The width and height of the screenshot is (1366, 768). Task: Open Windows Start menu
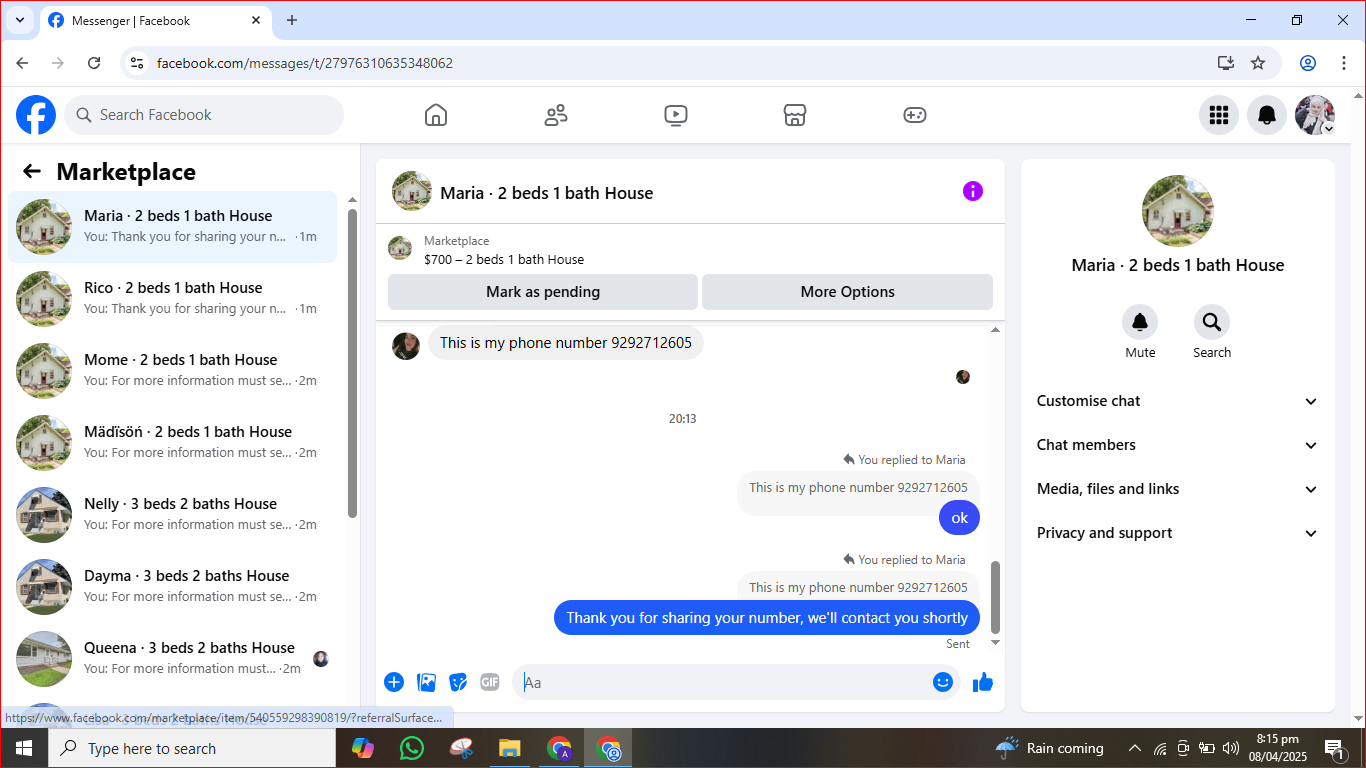point(24,748)
